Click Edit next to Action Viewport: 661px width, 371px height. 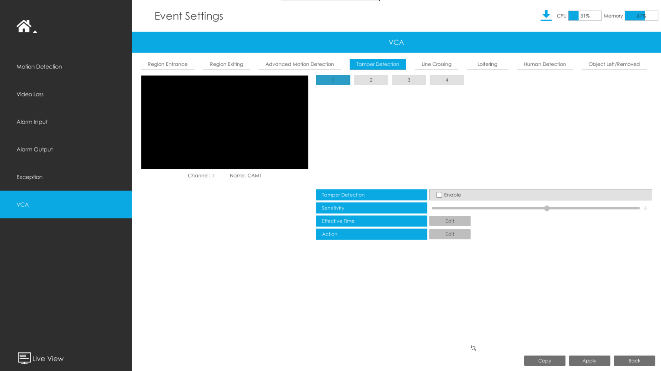(x=450, y=234)
